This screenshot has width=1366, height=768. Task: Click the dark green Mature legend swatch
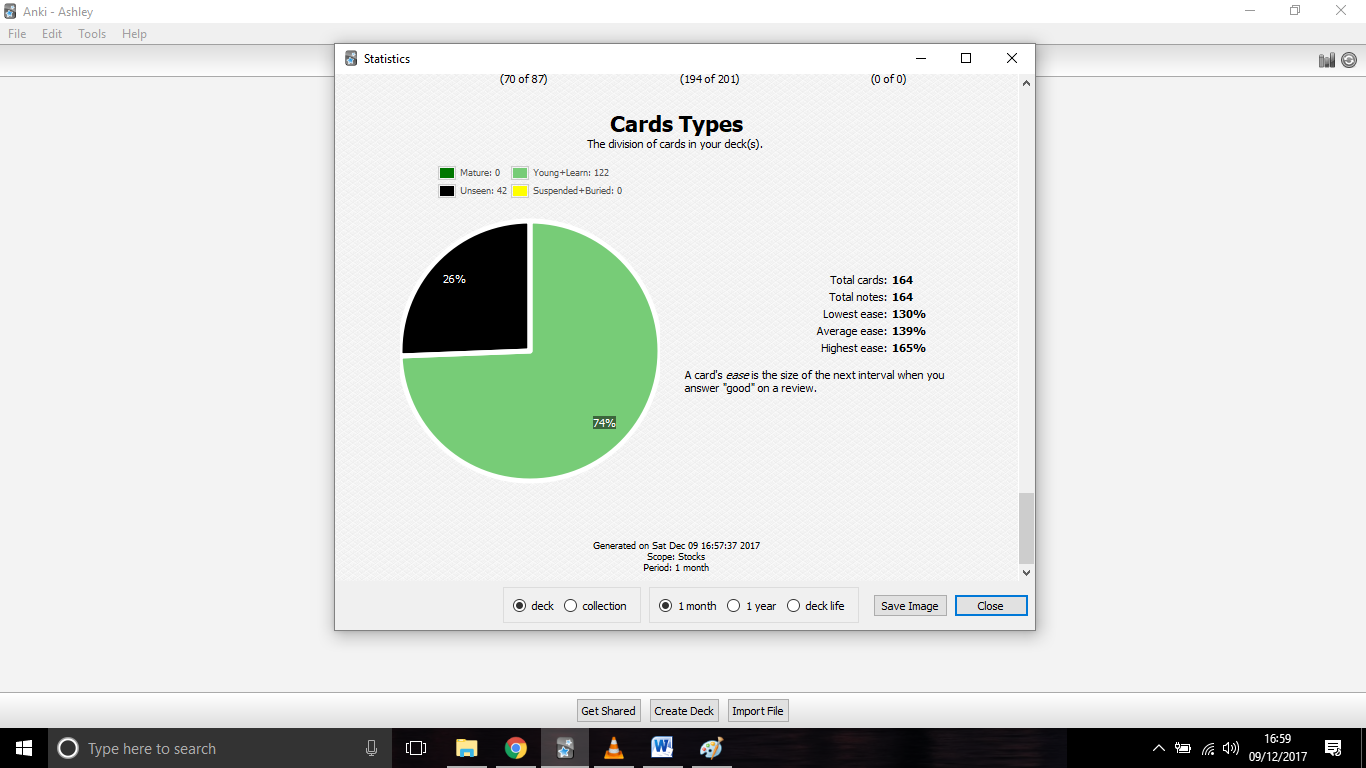pyautogui.click(x=447, y=173)
